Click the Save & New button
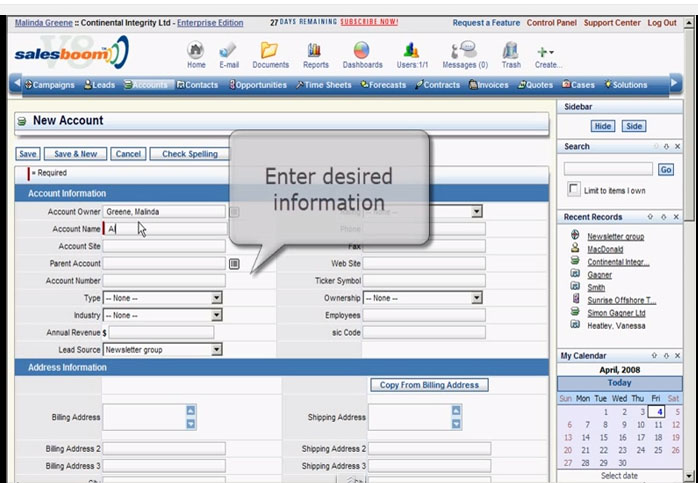Viewport: 698px width, 483px height. click(x=75, y=154)
